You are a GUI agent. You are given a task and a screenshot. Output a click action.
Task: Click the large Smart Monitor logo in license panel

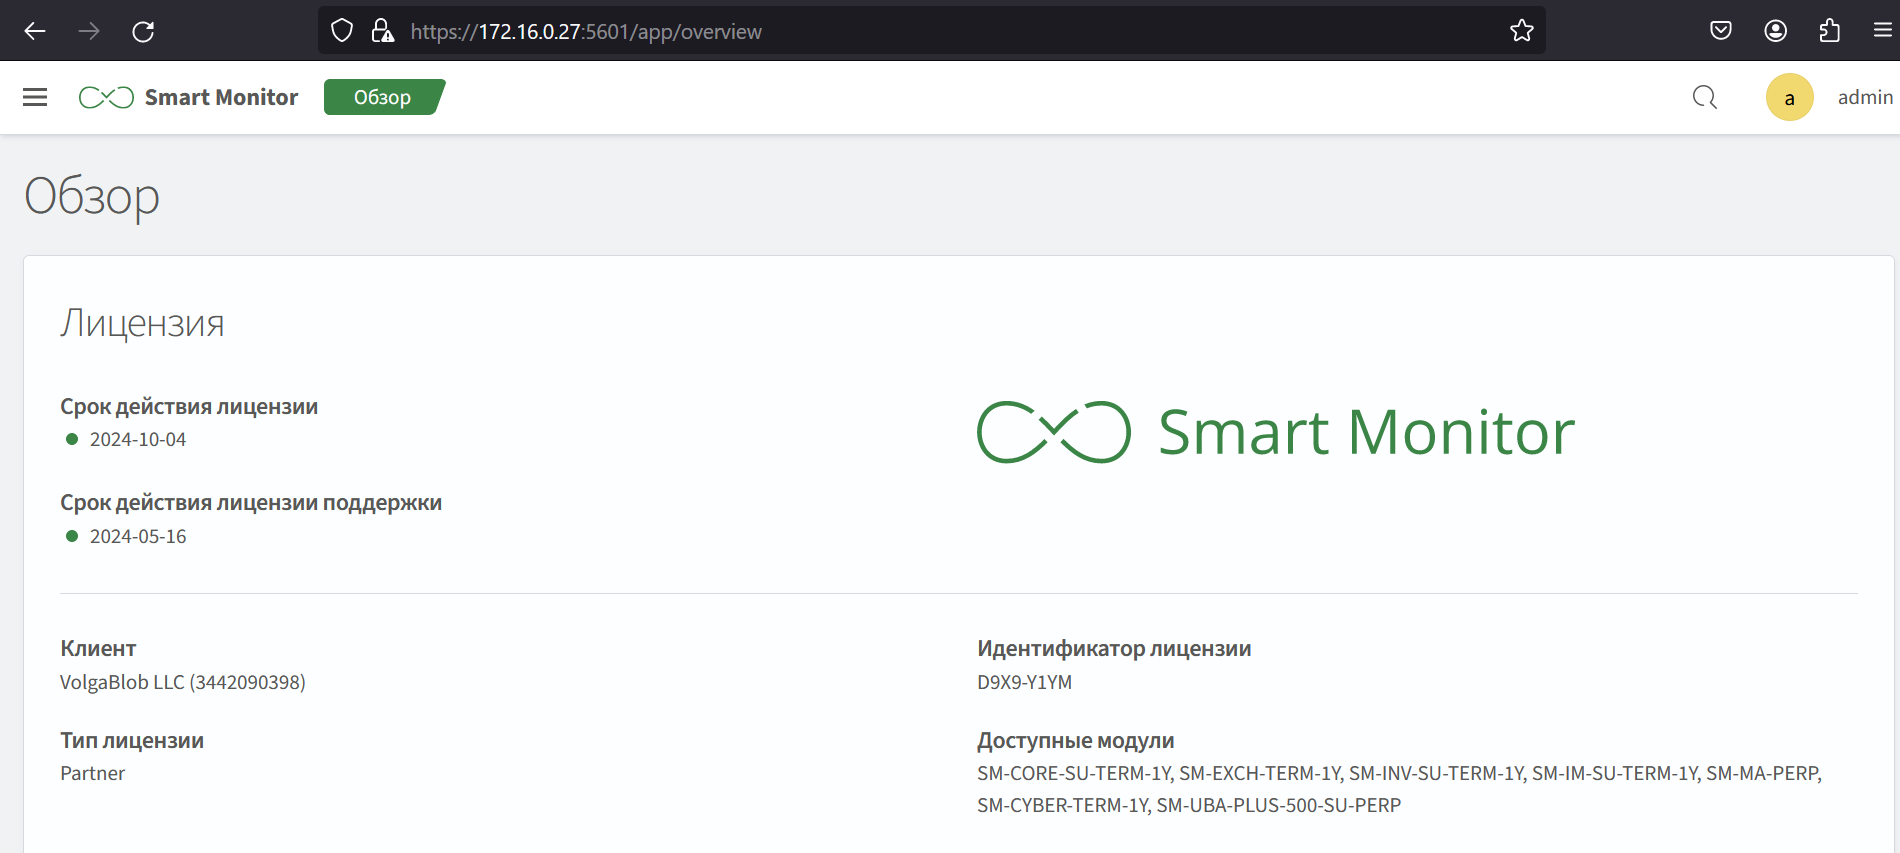point(1275,432)
